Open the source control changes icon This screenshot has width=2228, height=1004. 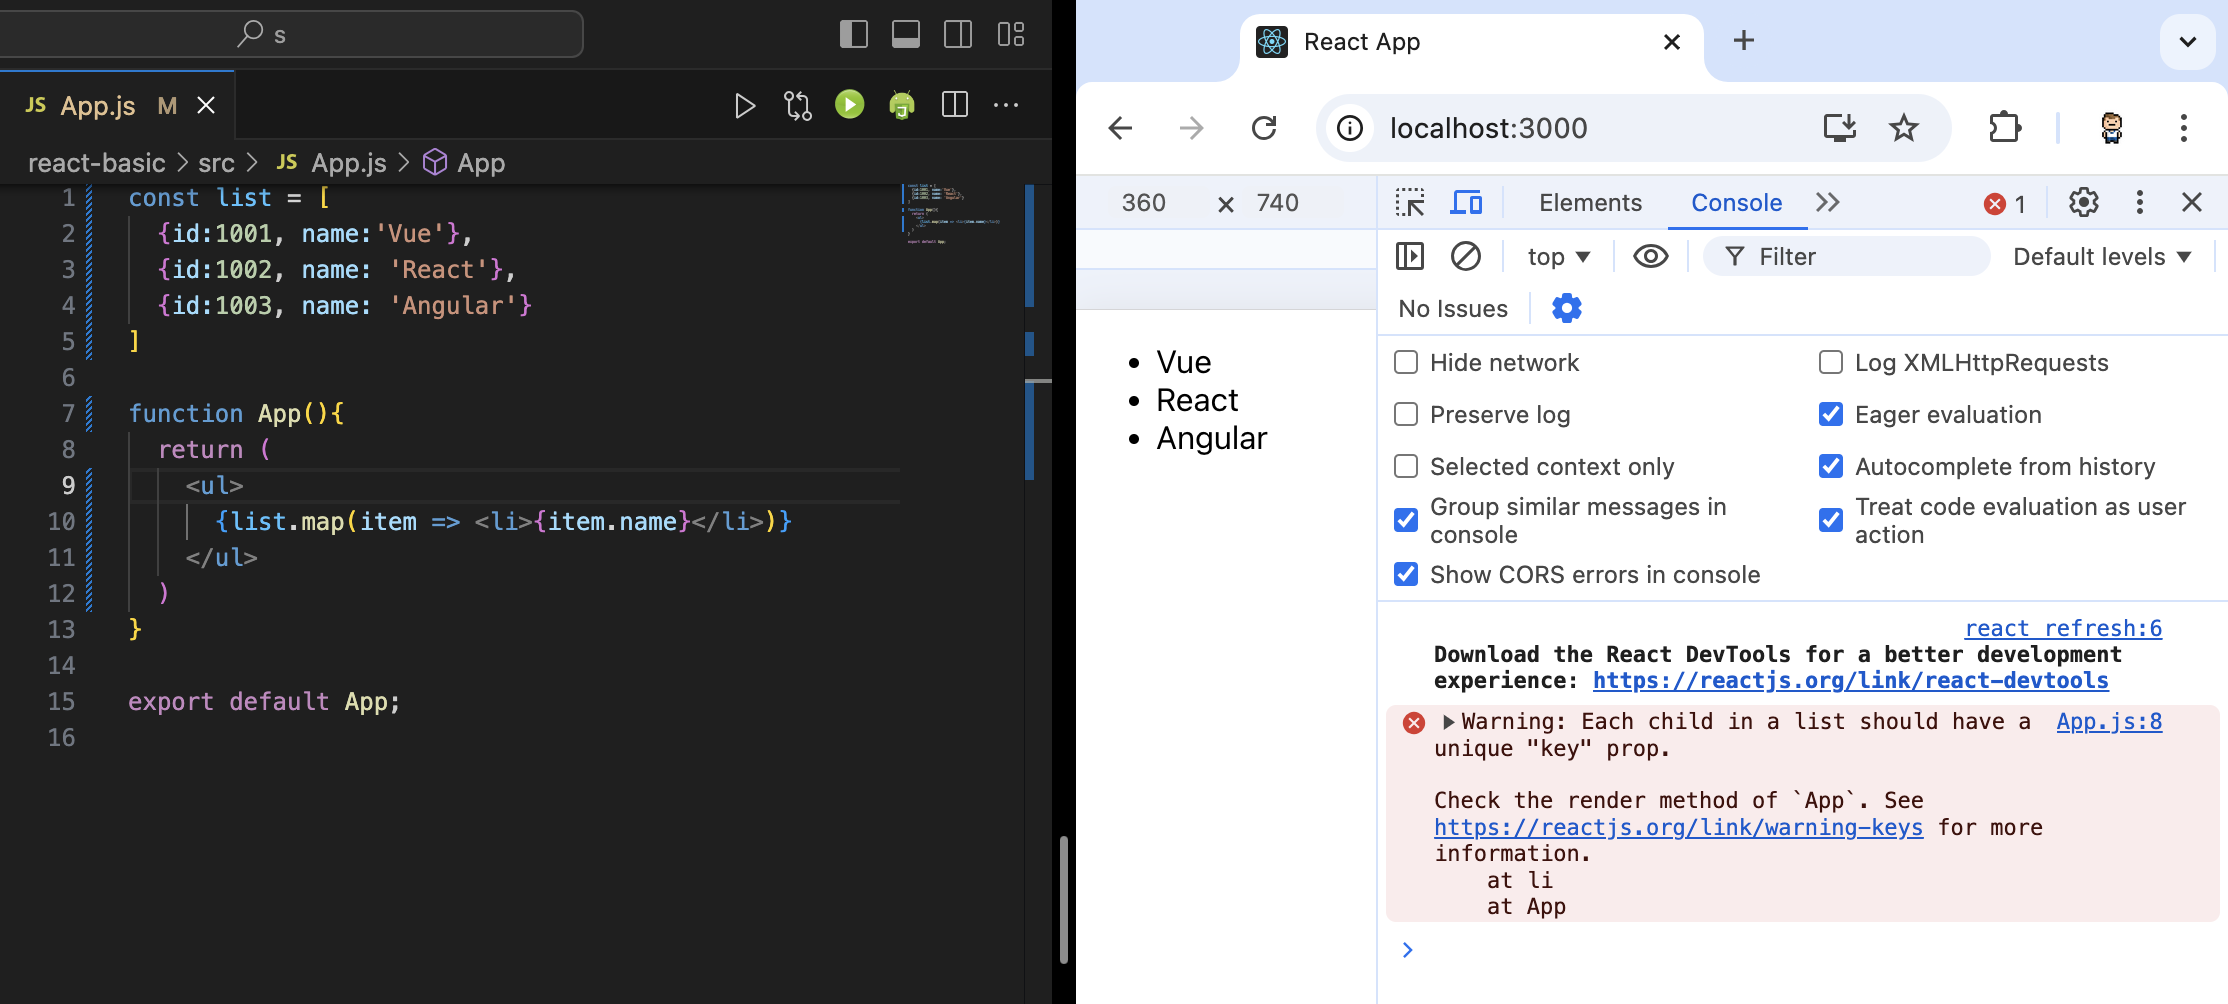click(x=797, y=105)
